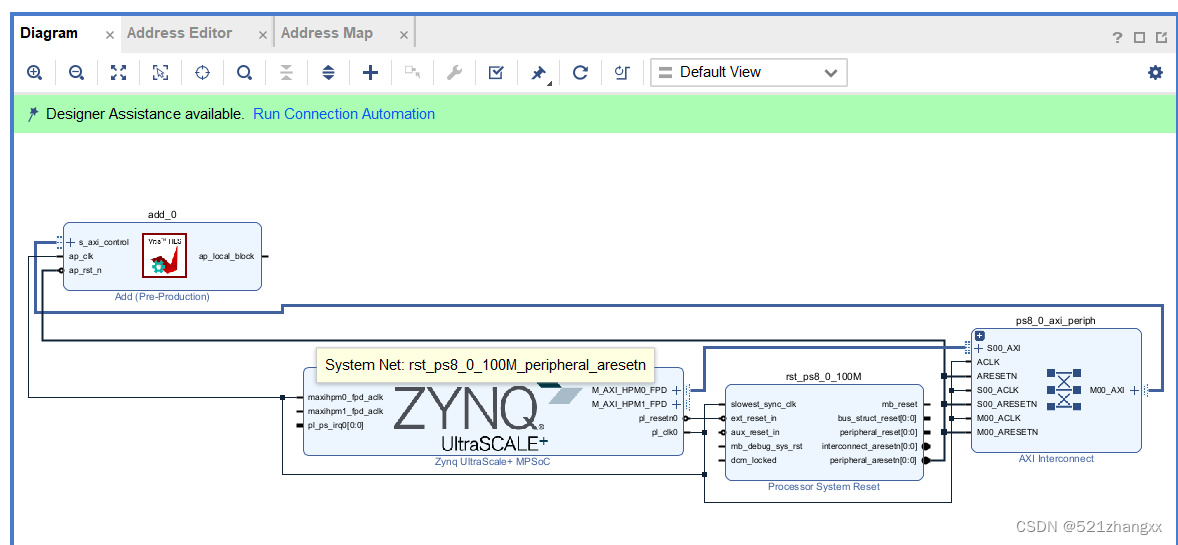
Task: Click the Designer Assistance wand icon
Action: click(x=32, y=114)
